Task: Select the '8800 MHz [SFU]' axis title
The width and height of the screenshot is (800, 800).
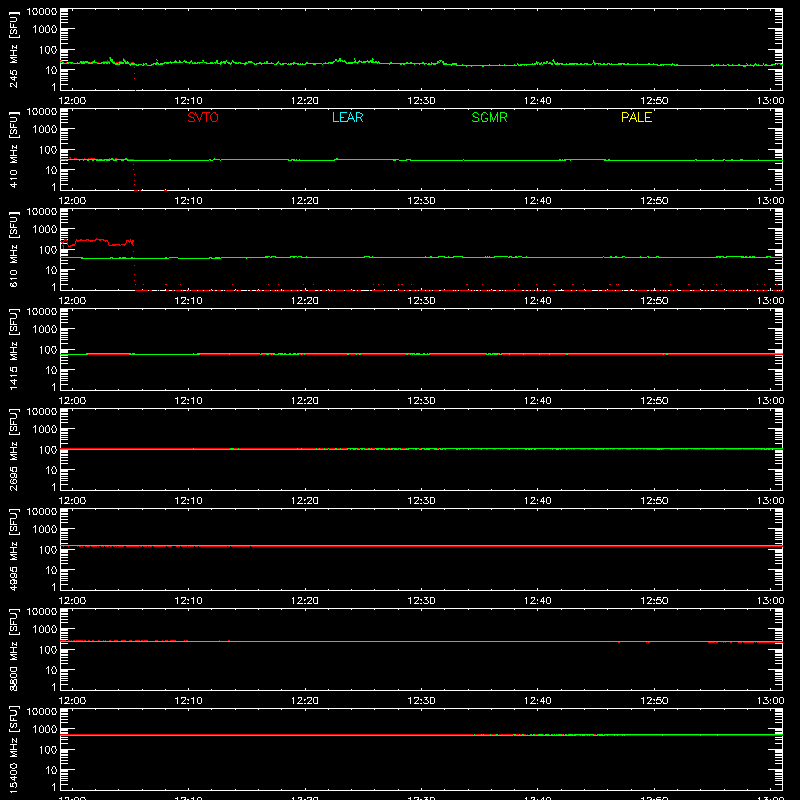Action: click(x=14, y=649)
